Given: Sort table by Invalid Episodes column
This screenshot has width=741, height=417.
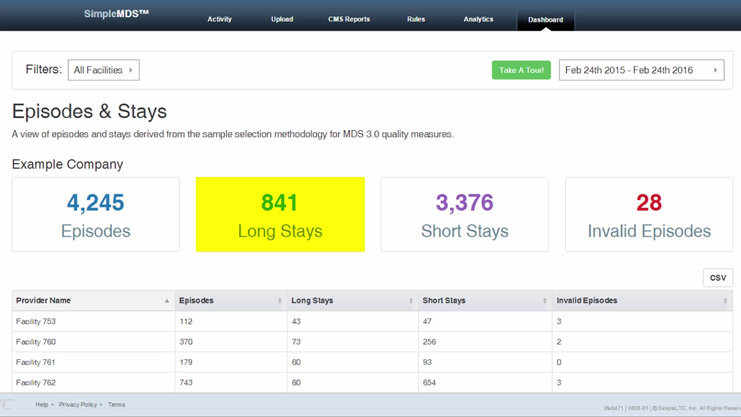Looking at the screenshot, I should point(641,300).
